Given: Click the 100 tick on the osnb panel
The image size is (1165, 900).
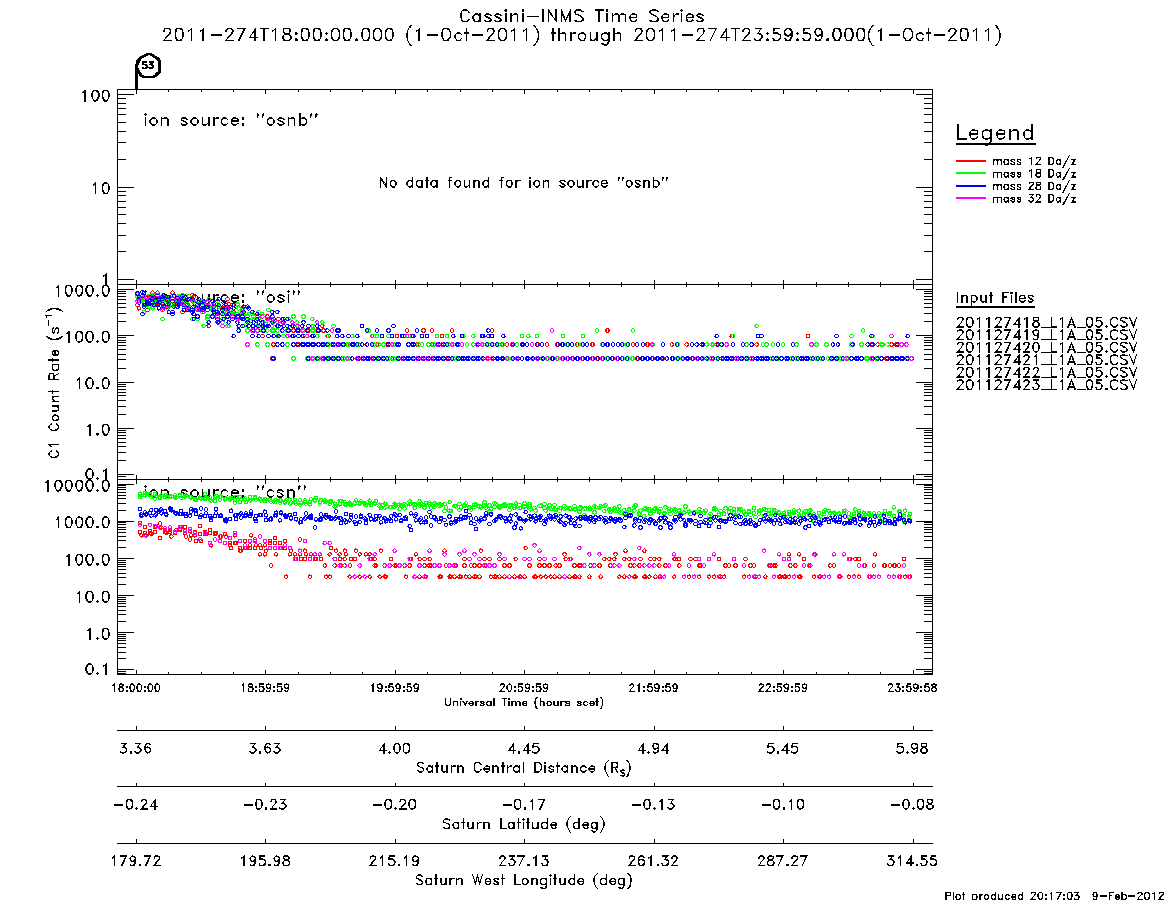Looking at the screenshot, I should click(95, 96).
